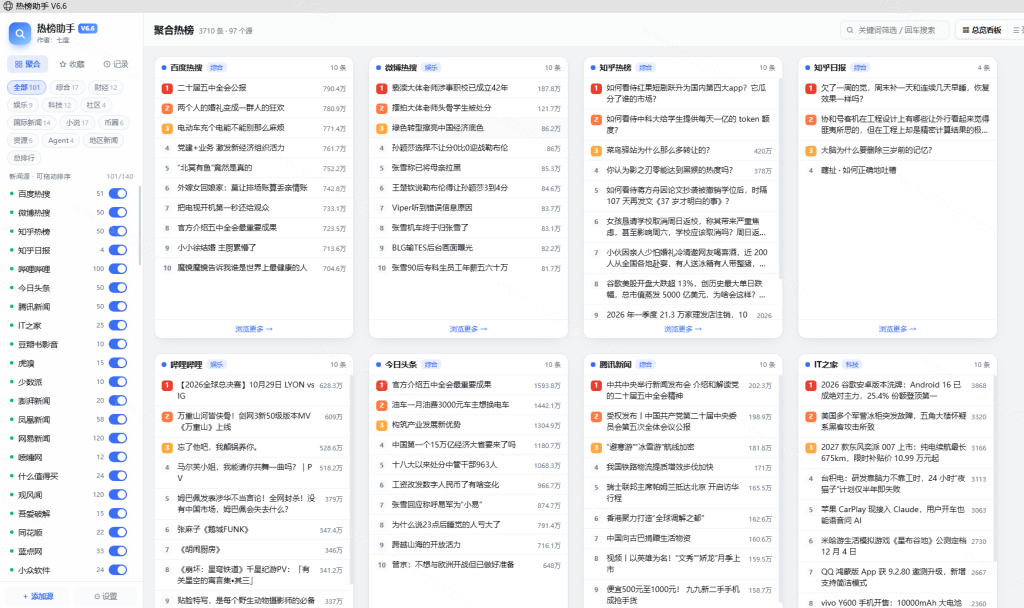Click the 娱乐 tag on the 哔哩哔哩 card

pos(216,364)
